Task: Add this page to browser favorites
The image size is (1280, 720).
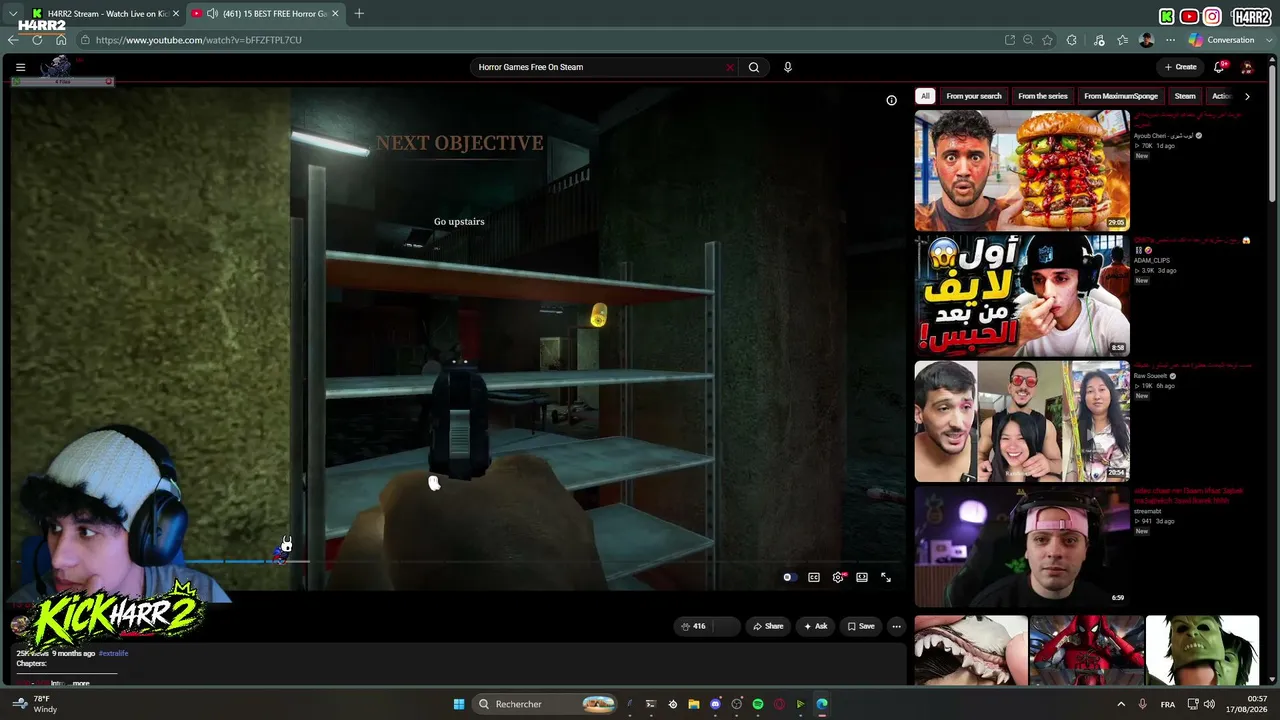Action: click(1047, 40)
